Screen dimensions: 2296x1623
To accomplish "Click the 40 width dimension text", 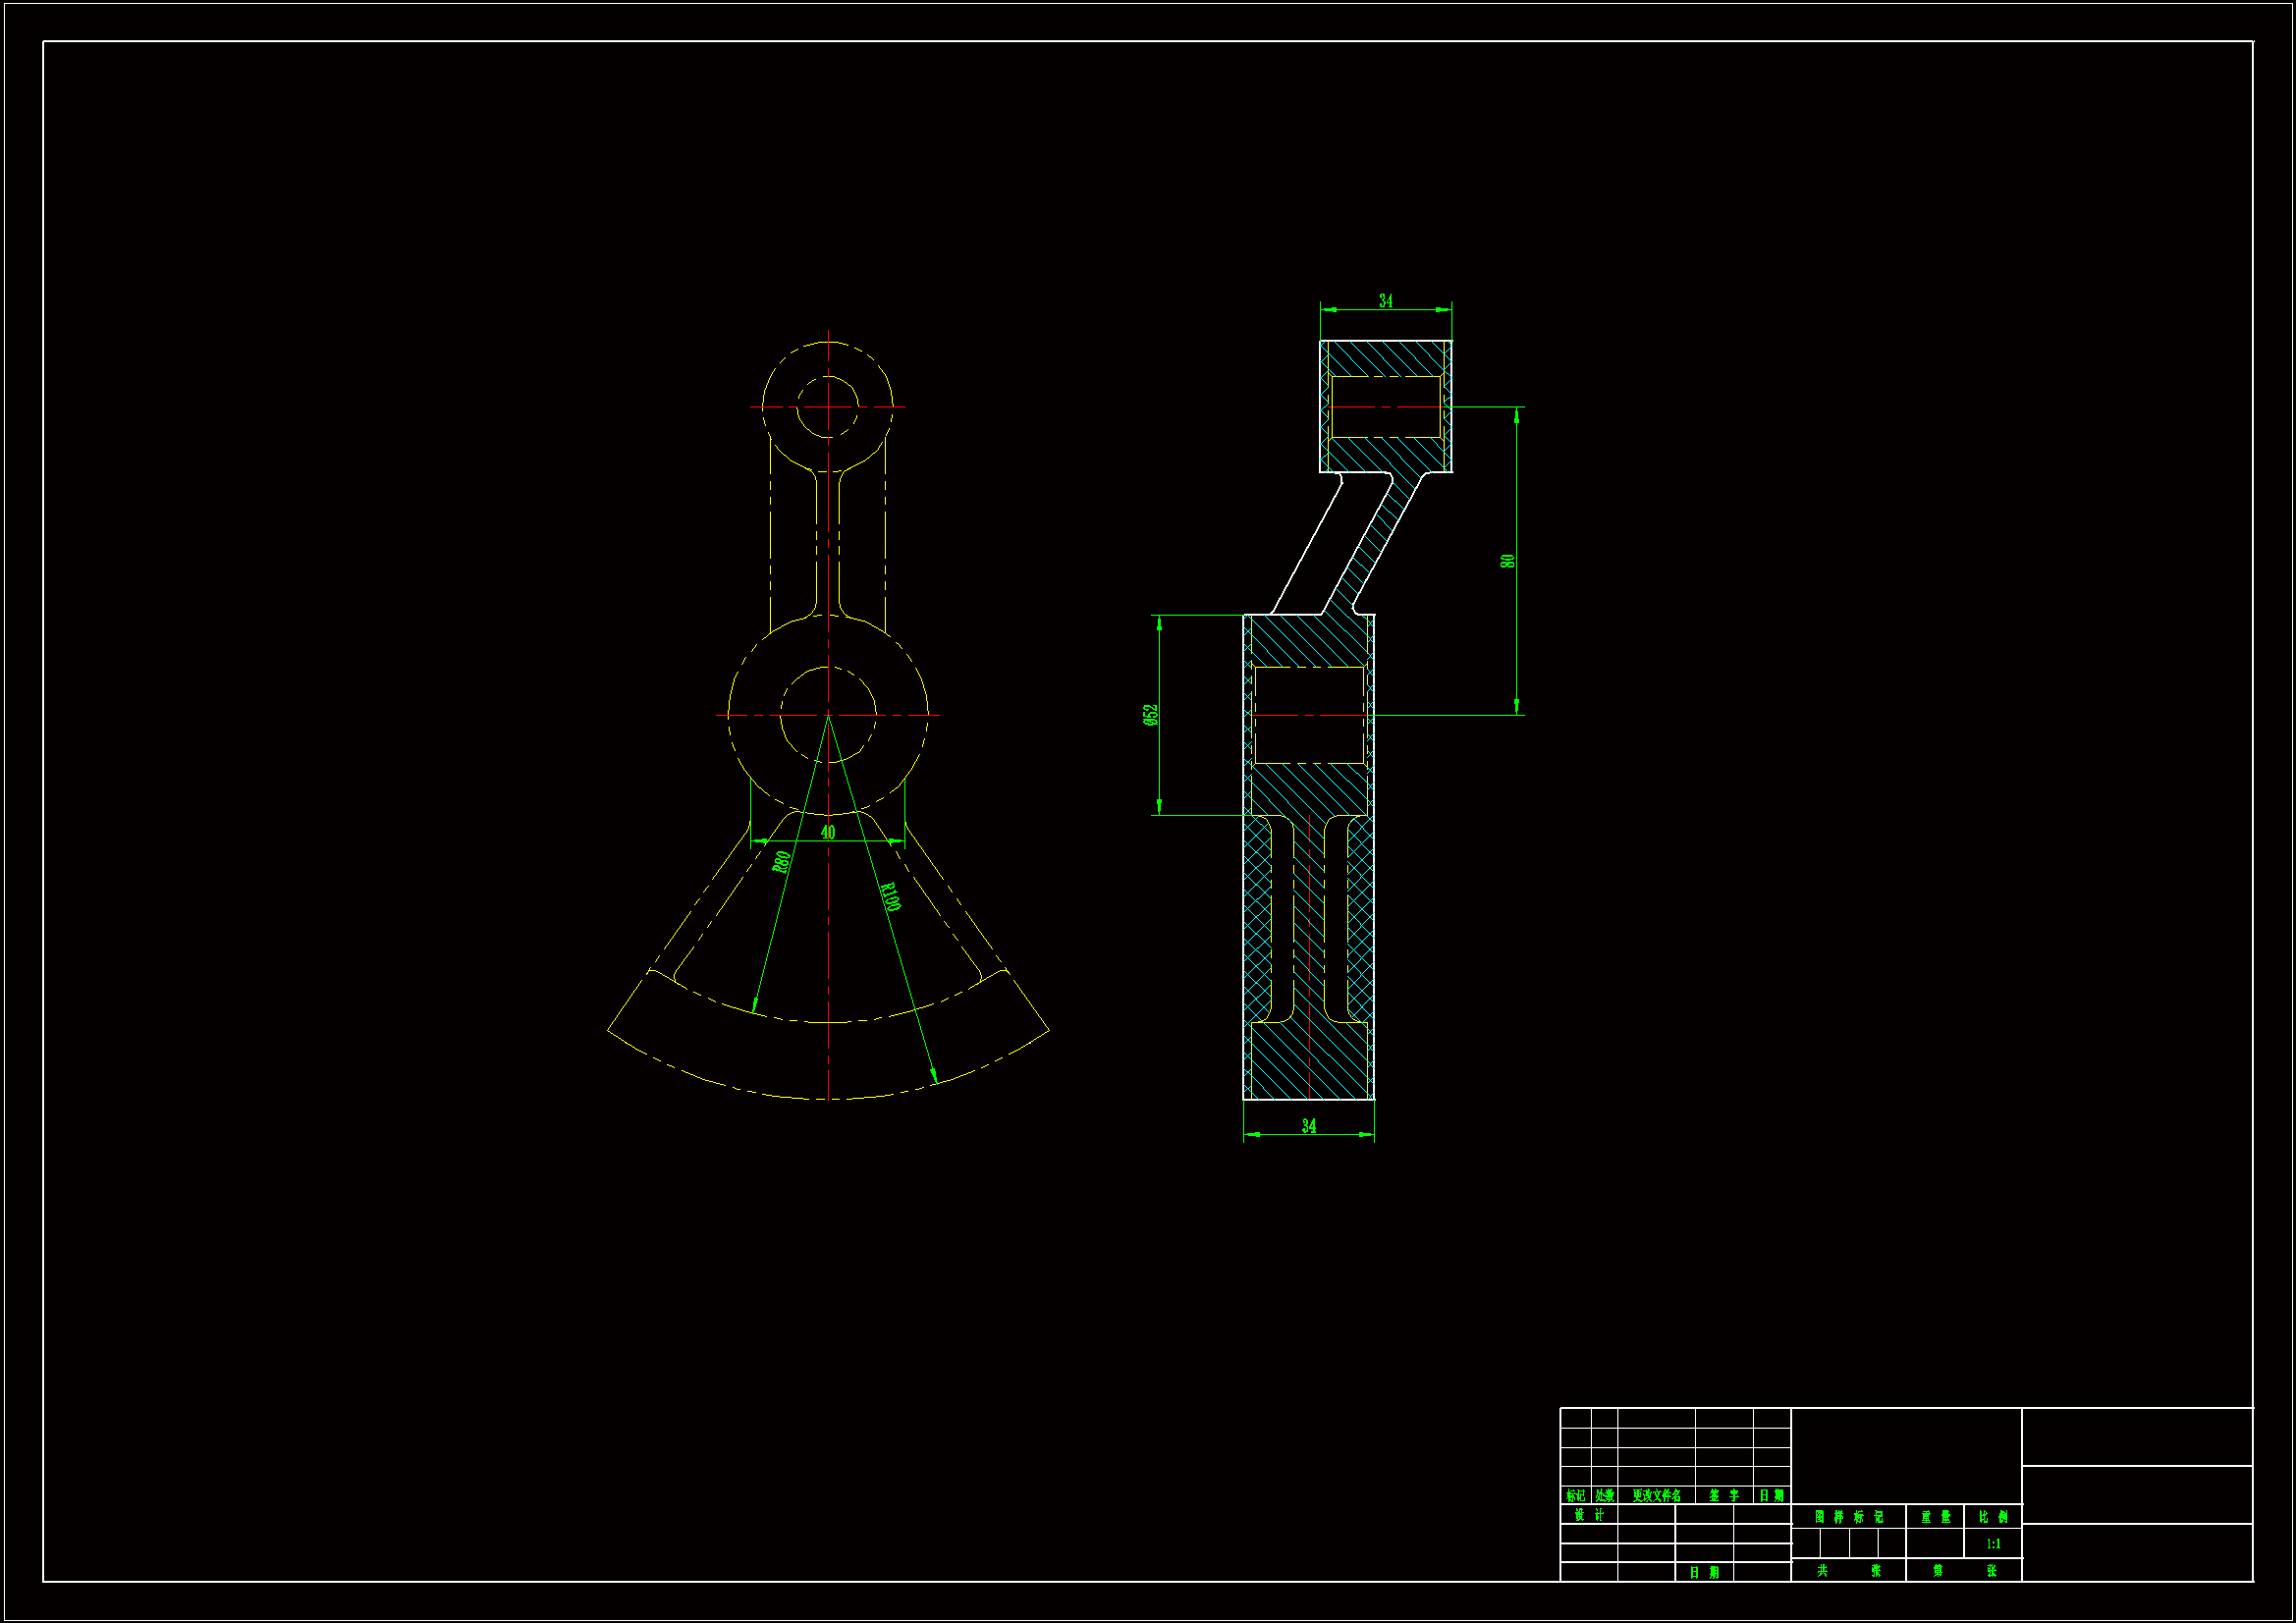I will [x=828, y=832].
